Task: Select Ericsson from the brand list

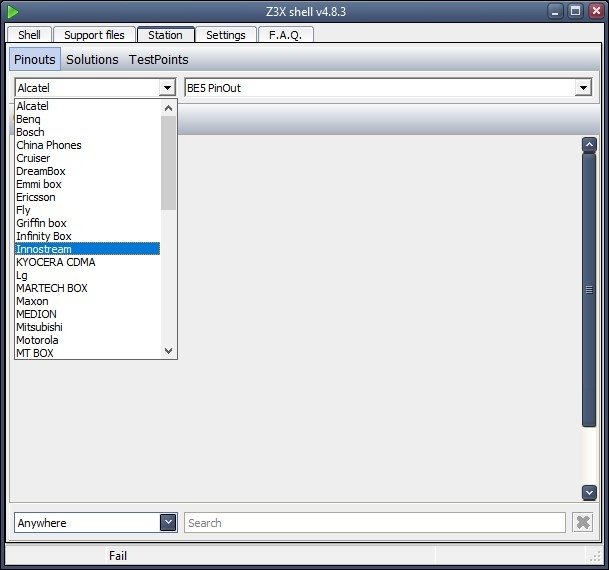Action: pyautogui.click(x=87, y=197)
